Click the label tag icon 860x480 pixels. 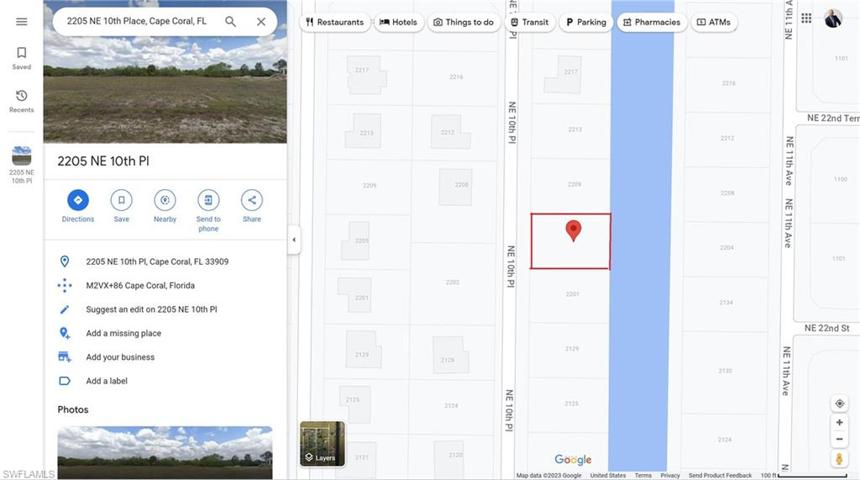pyautogui.click(x=65, y=381)
